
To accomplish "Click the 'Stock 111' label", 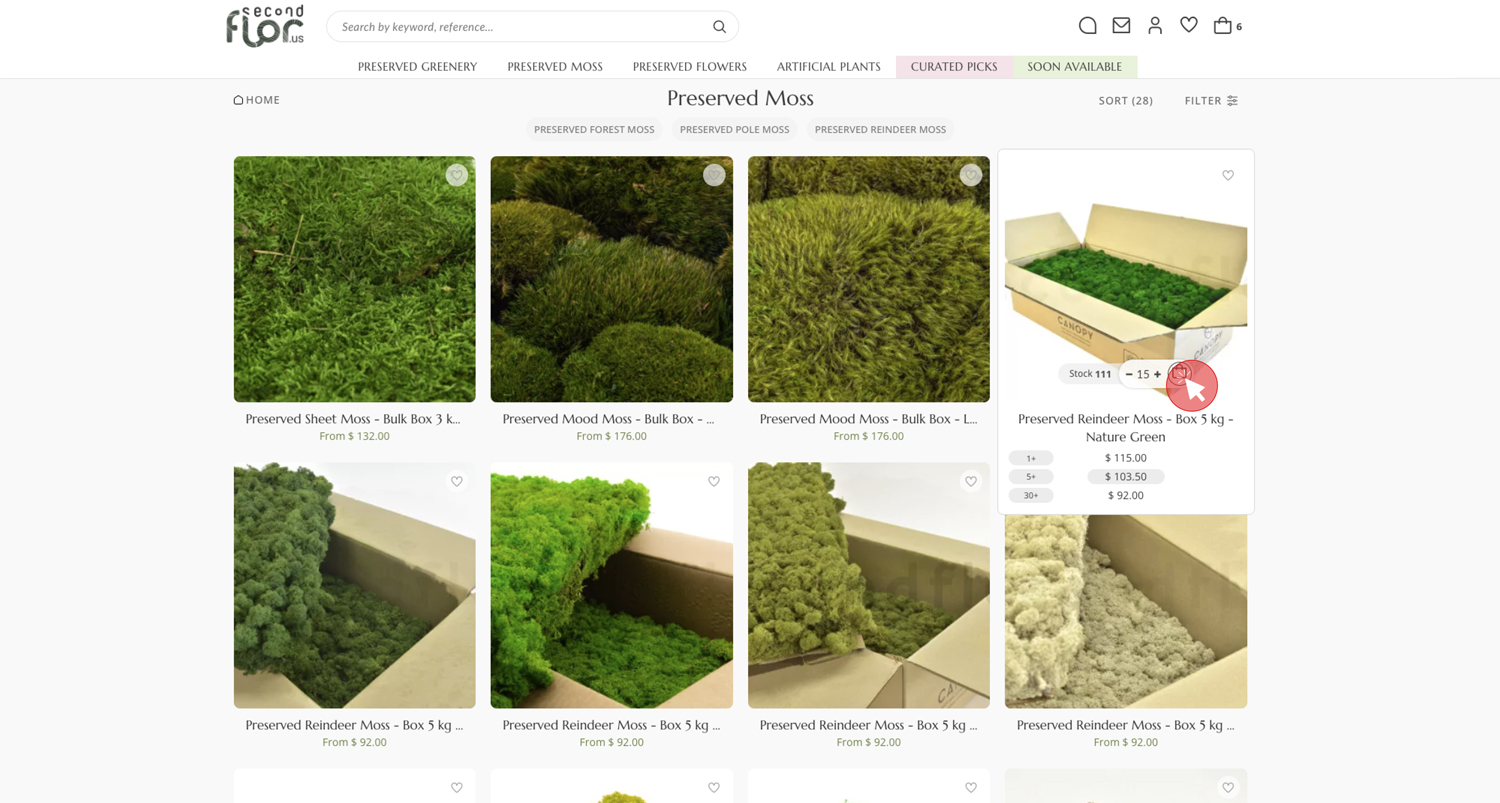I will click(x=1089, y=374).
